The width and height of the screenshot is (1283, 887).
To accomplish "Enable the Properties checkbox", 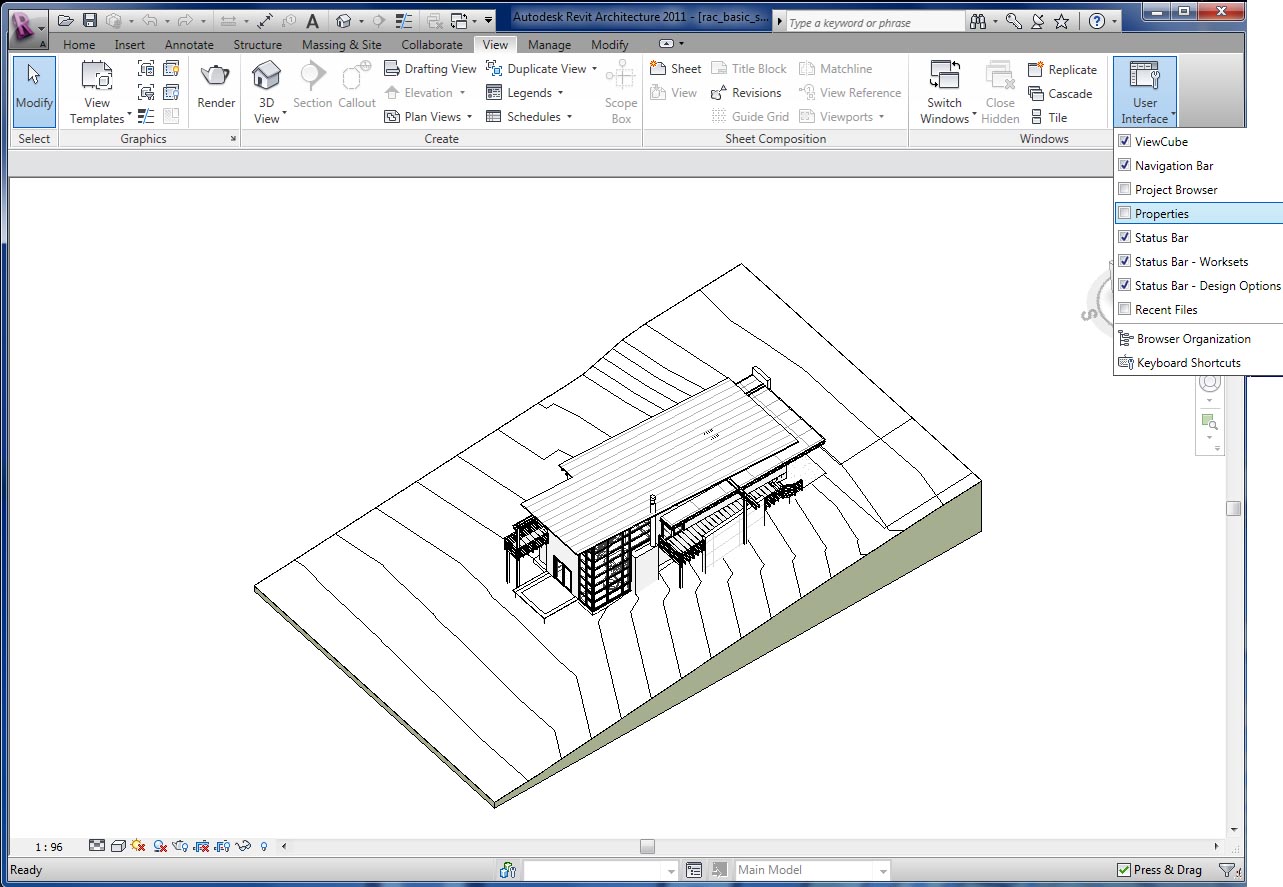I will click(x=1125, y=213).
